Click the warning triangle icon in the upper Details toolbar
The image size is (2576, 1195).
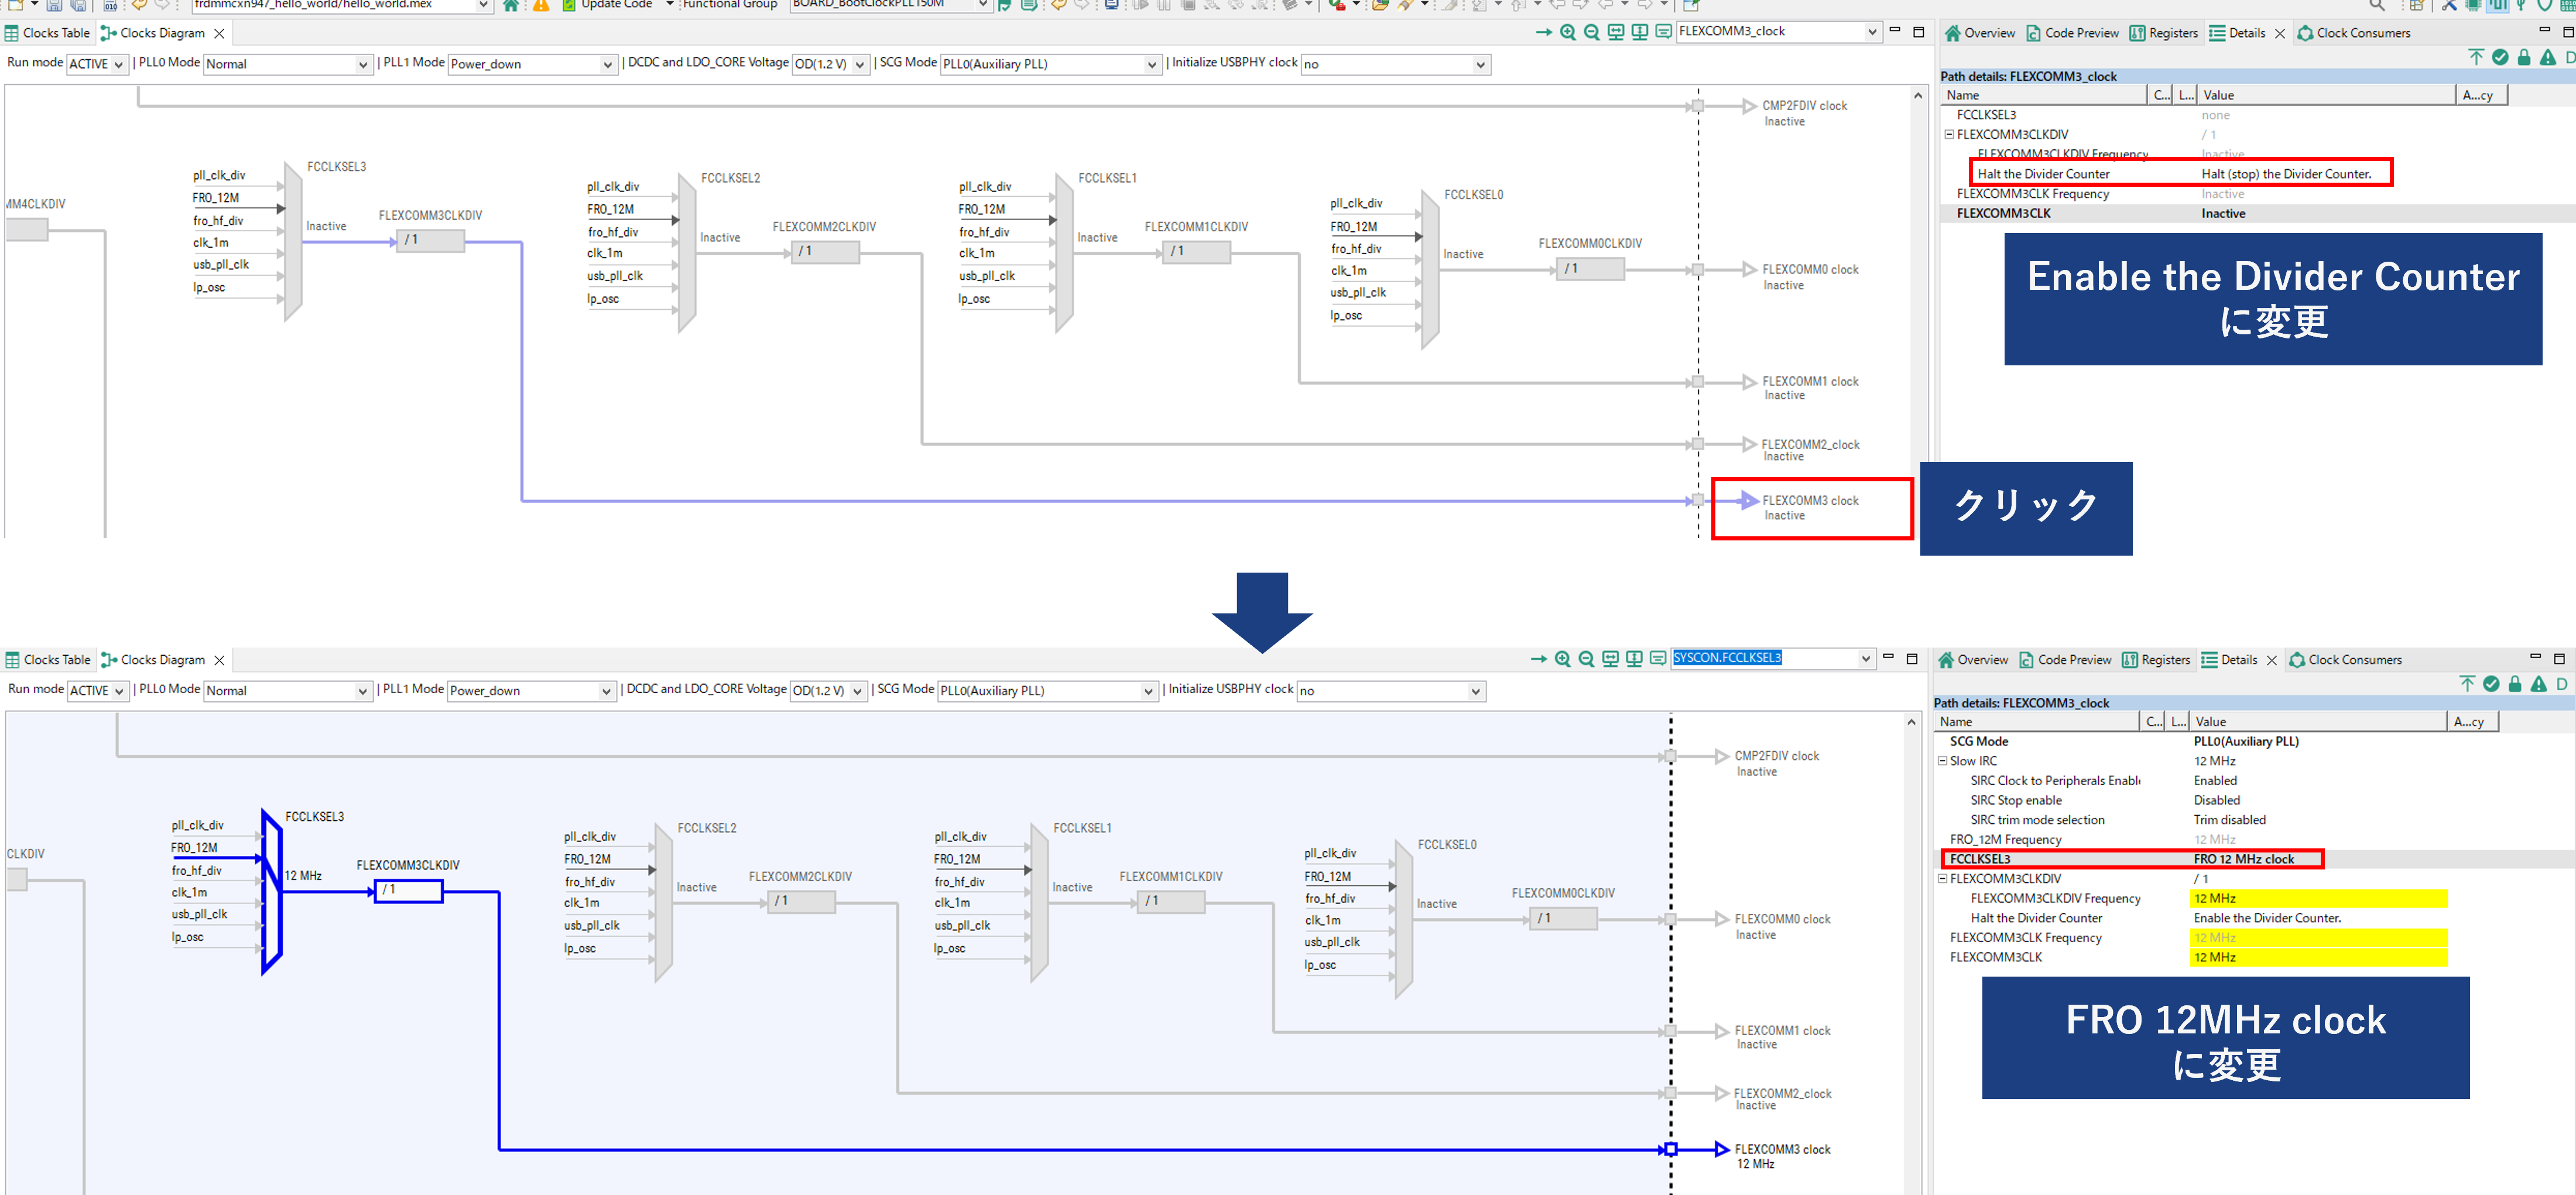tap(2548, 58)
